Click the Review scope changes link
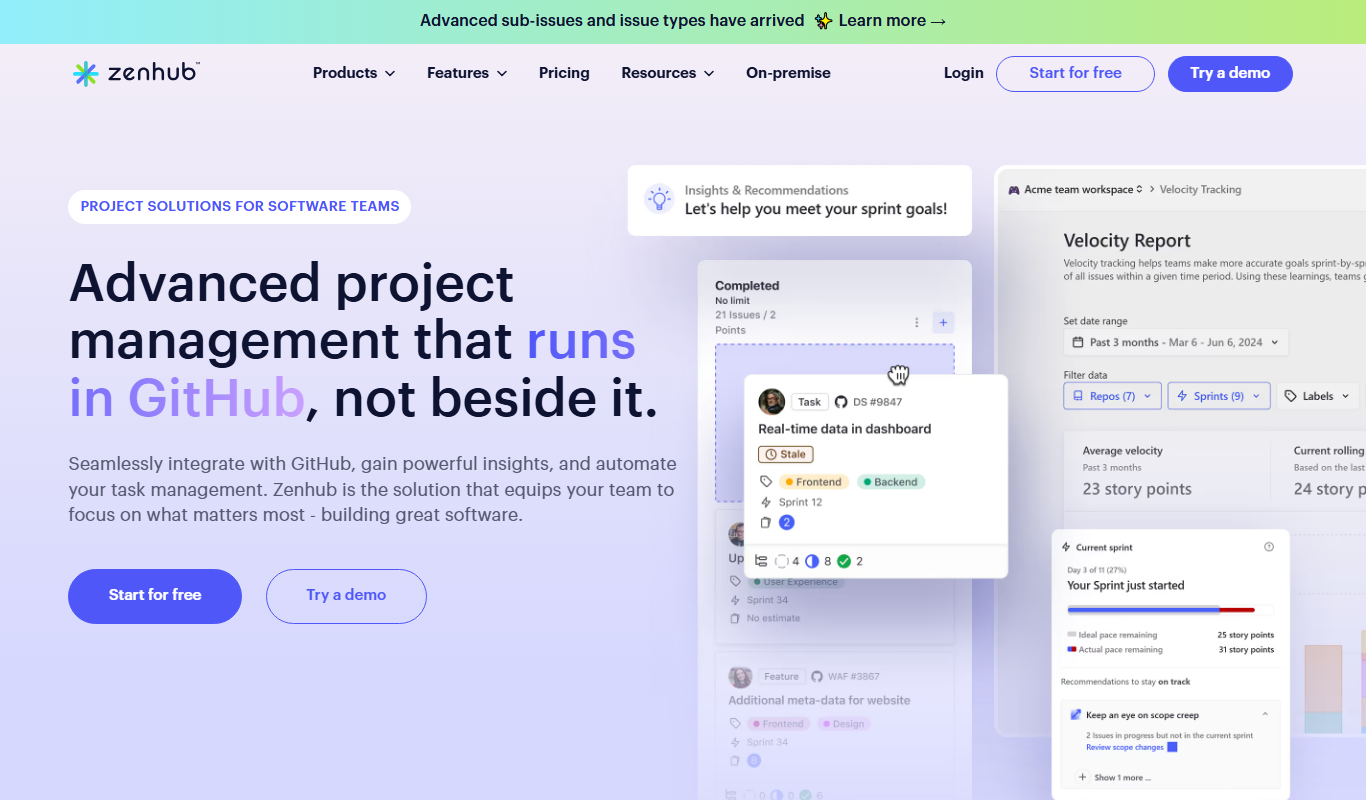Image resolution: width=1366 pixels, height=800 pixels. click(x=1124, y=747)
